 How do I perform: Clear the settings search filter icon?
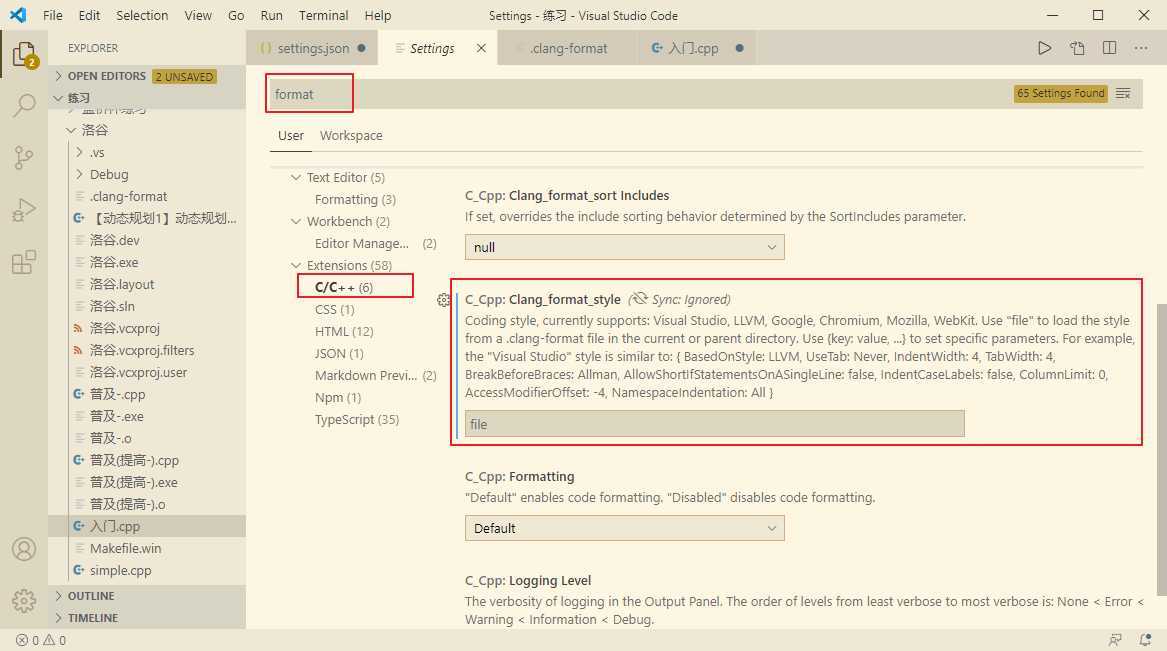pyautogui.click(x=1123, y=94)
